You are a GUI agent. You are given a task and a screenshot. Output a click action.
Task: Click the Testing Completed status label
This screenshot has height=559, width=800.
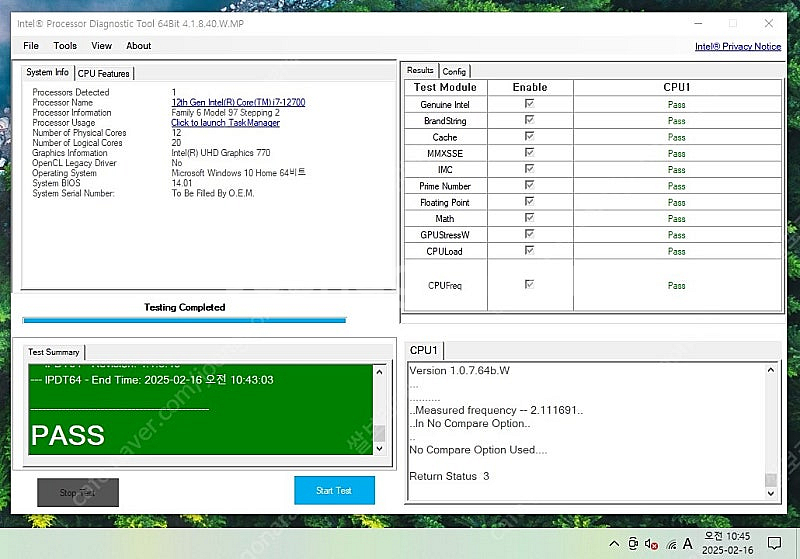point(184,307)
